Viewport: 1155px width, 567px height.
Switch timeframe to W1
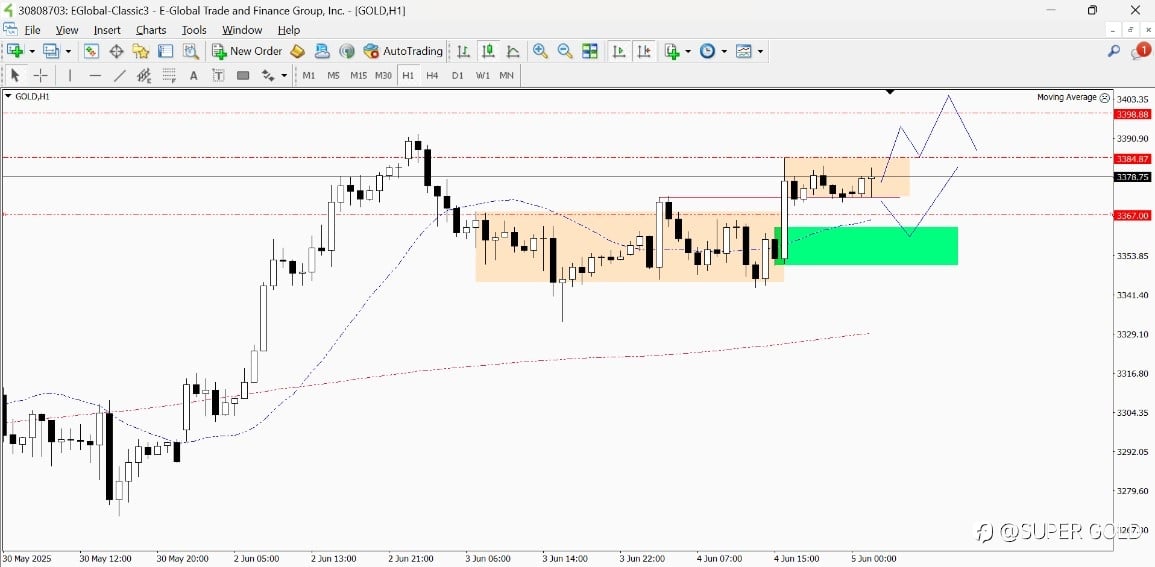(x=482, y=75)
